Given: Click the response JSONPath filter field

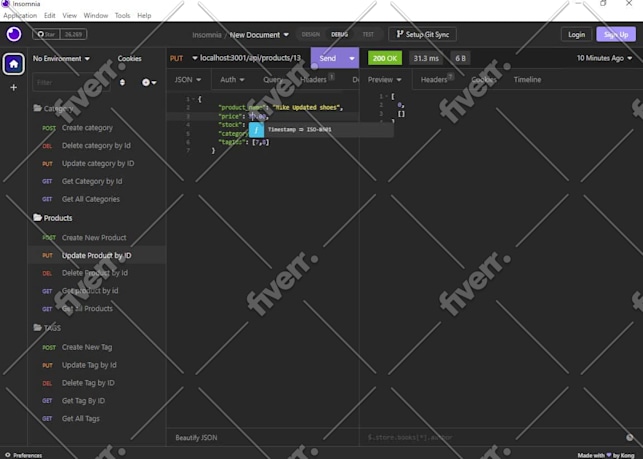Looking at the screenshot, I should pyautogui.click(x=492, y=438).
